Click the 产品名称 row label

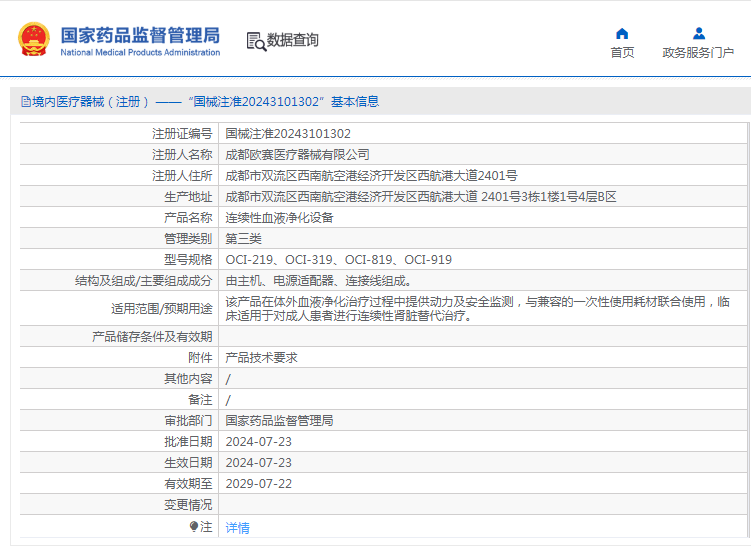[188, 218]
